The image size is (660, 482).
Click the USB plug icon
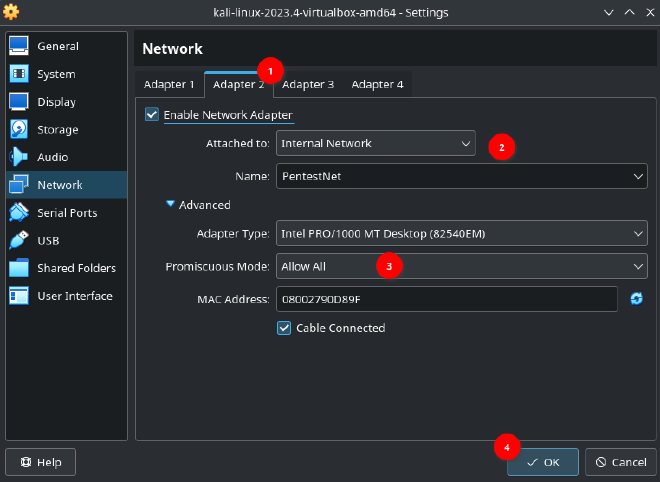pos(19,240)
